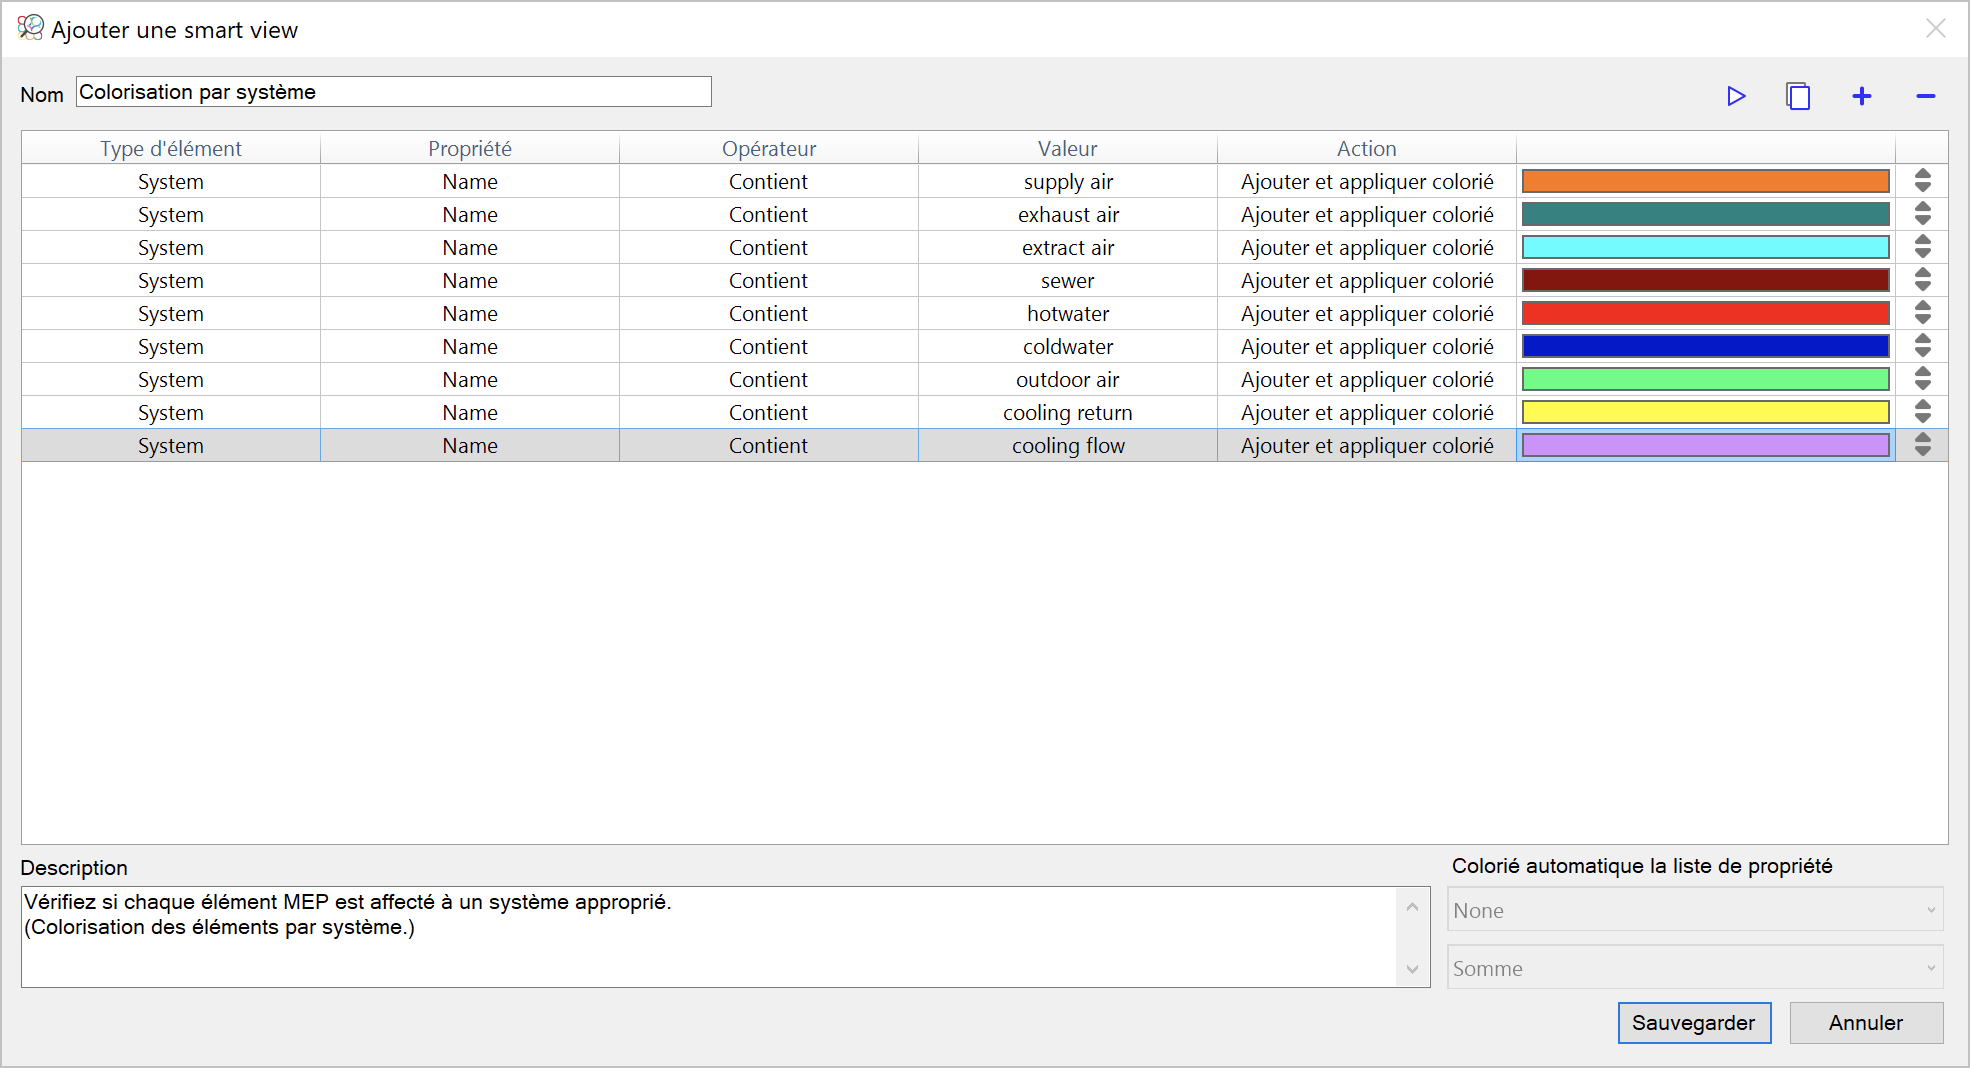Click the Propriété column header
Screen dimensions: 1970x1068
470,148
